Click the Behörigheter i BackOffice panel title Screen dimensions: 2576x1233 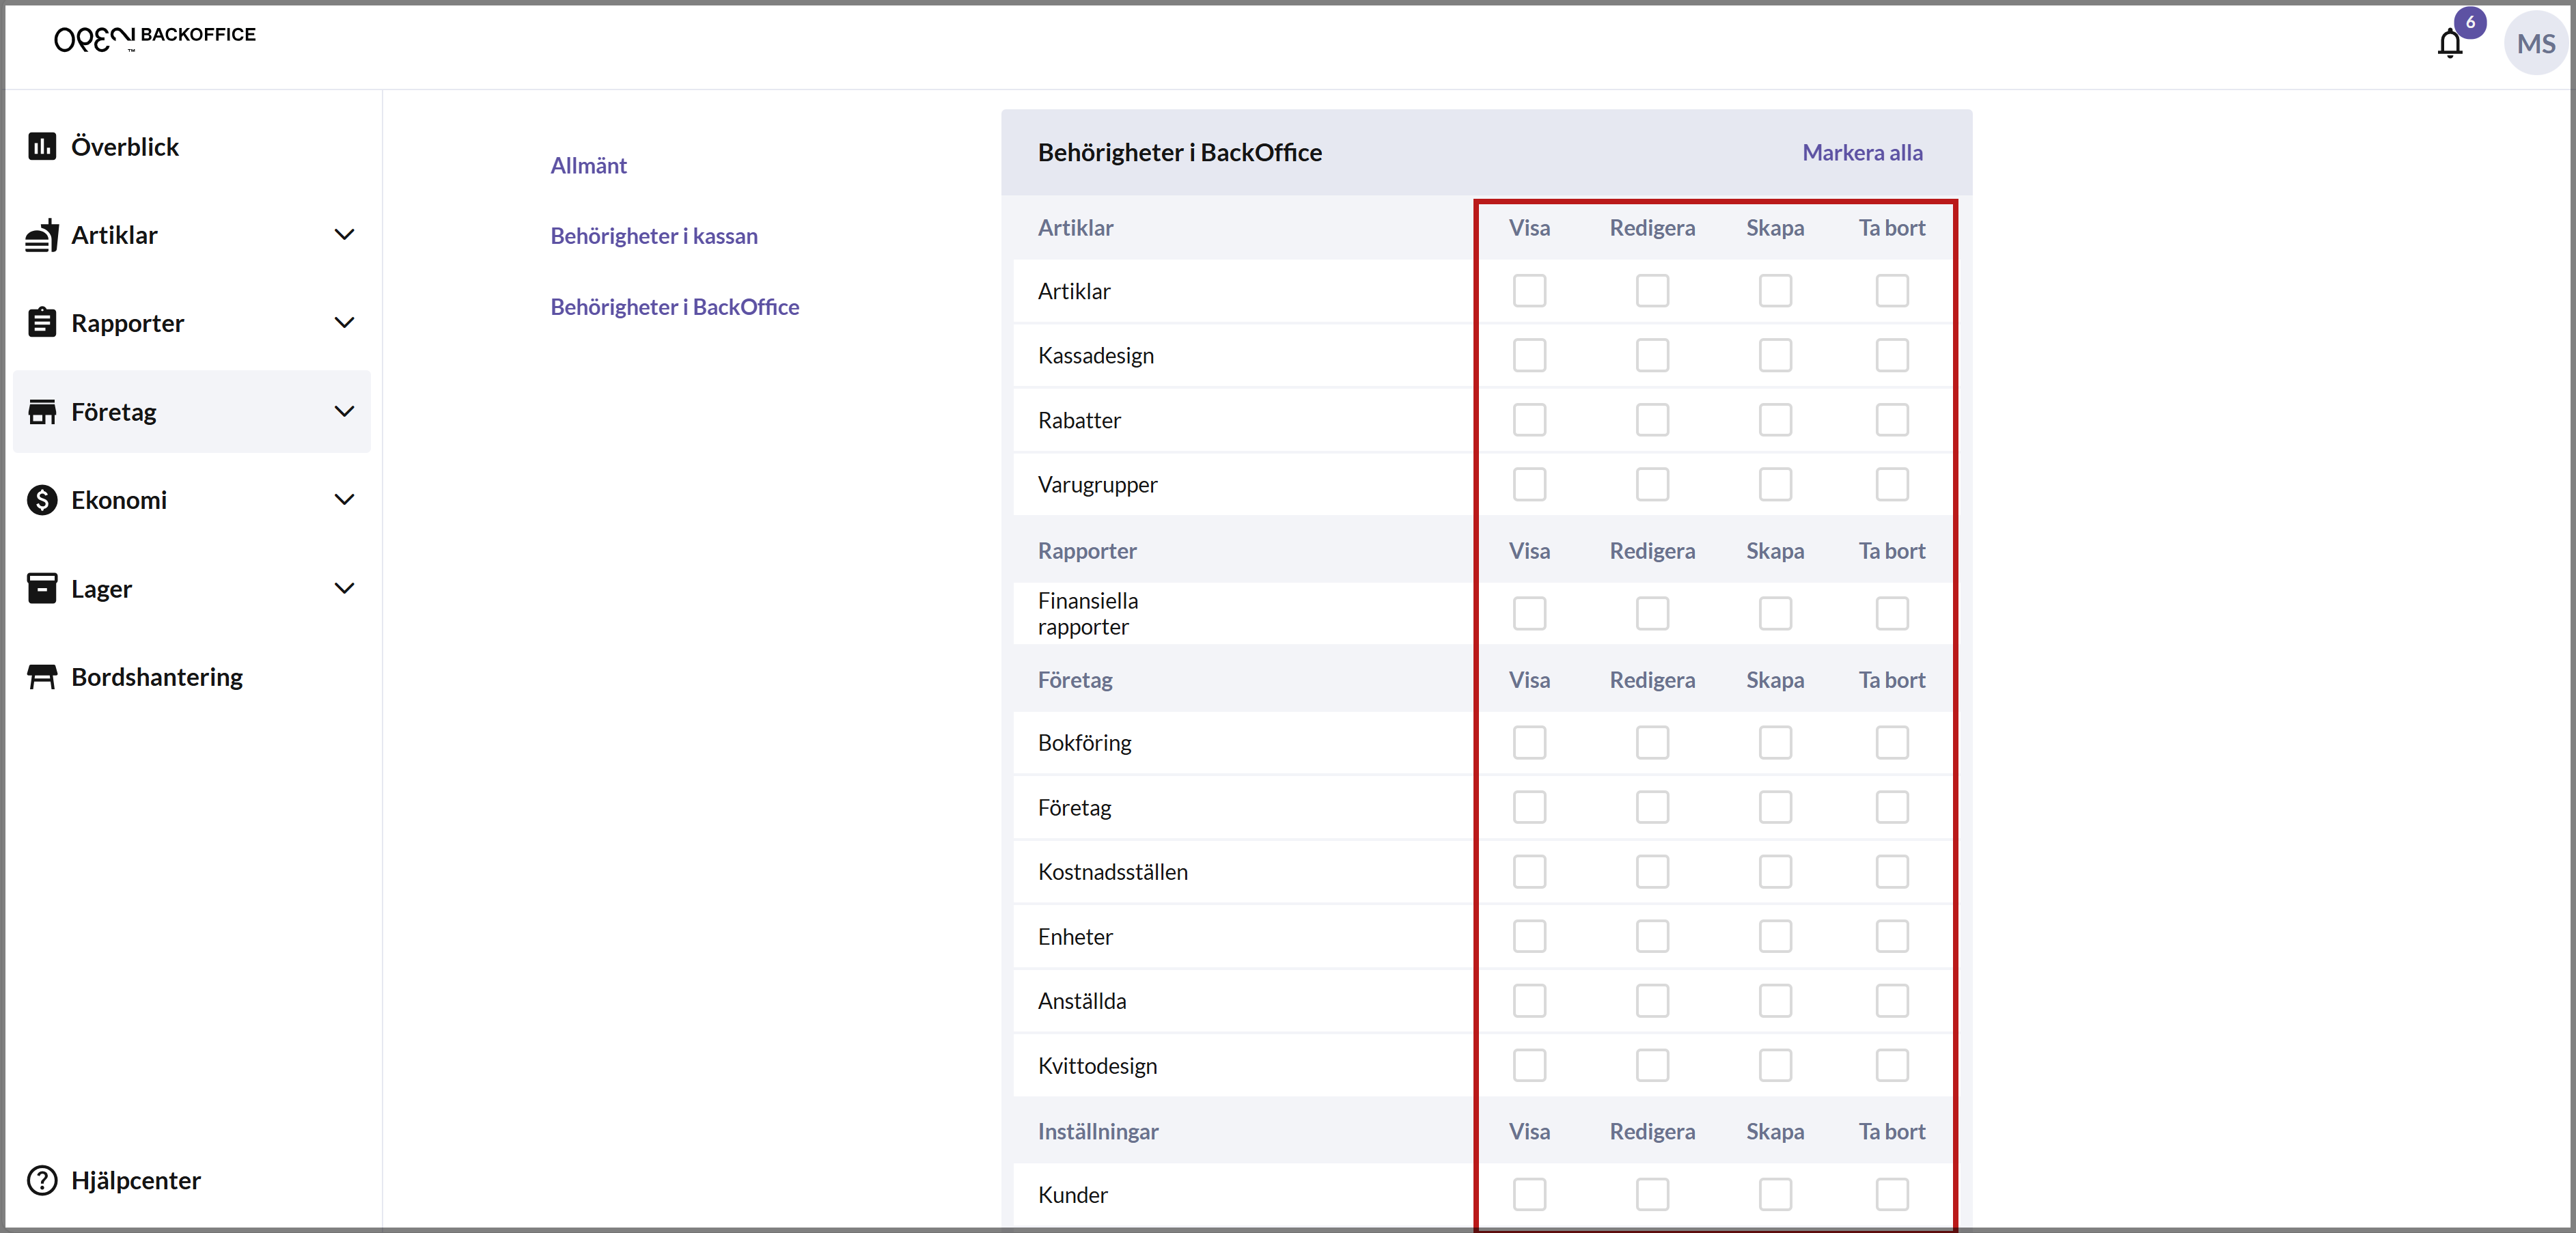1179,153
